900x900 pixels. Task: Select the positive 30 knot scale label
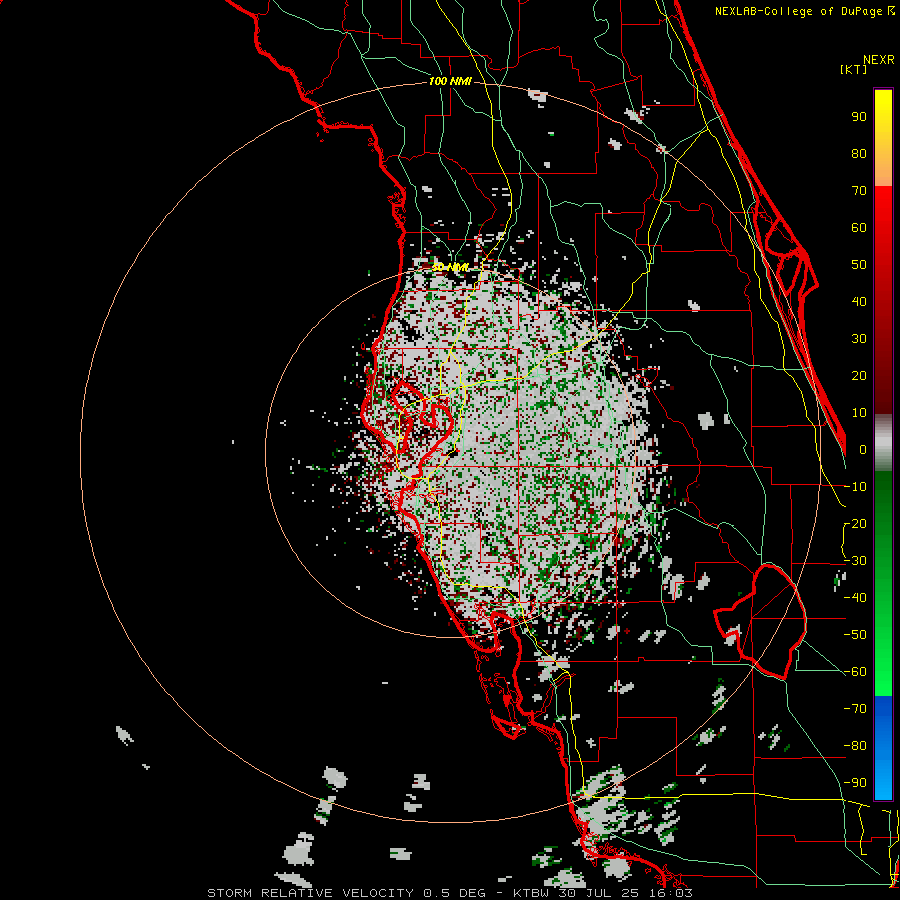point(859,339)
